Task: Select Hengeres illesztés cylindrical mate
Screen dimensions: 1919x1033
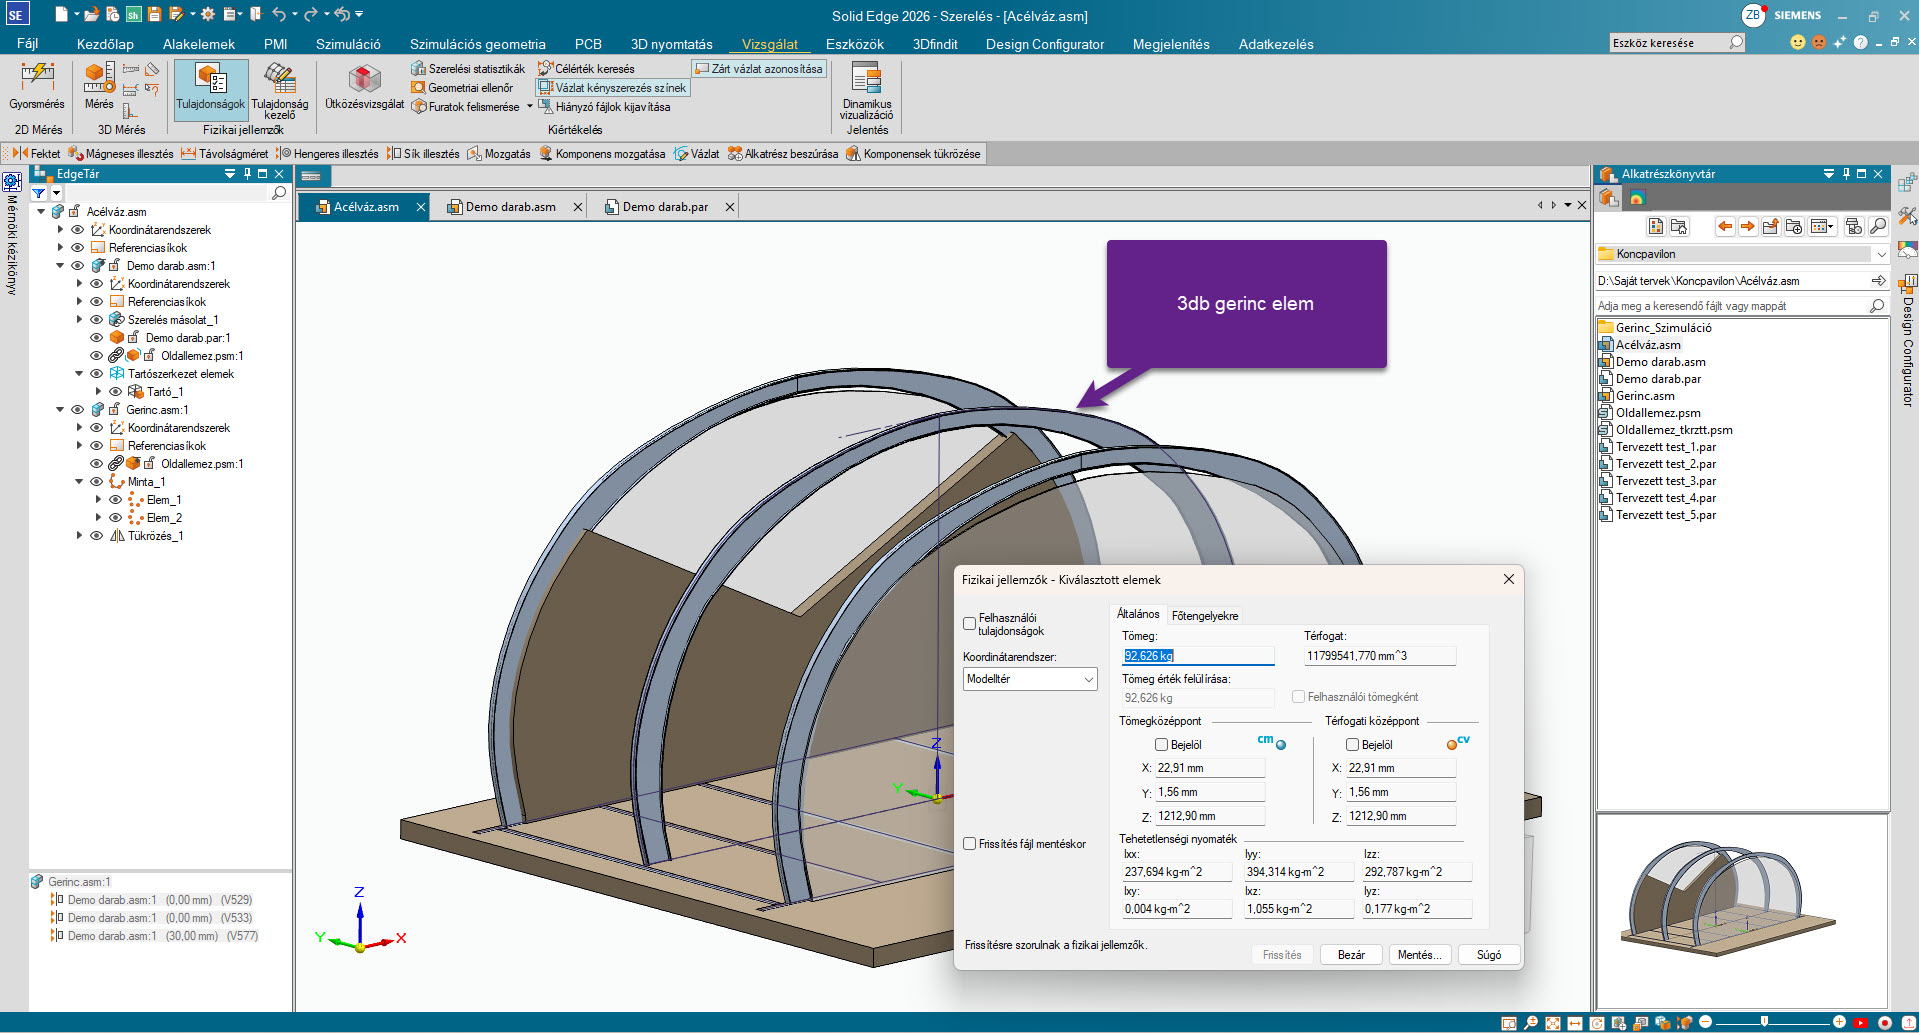Action: (327, 154)
